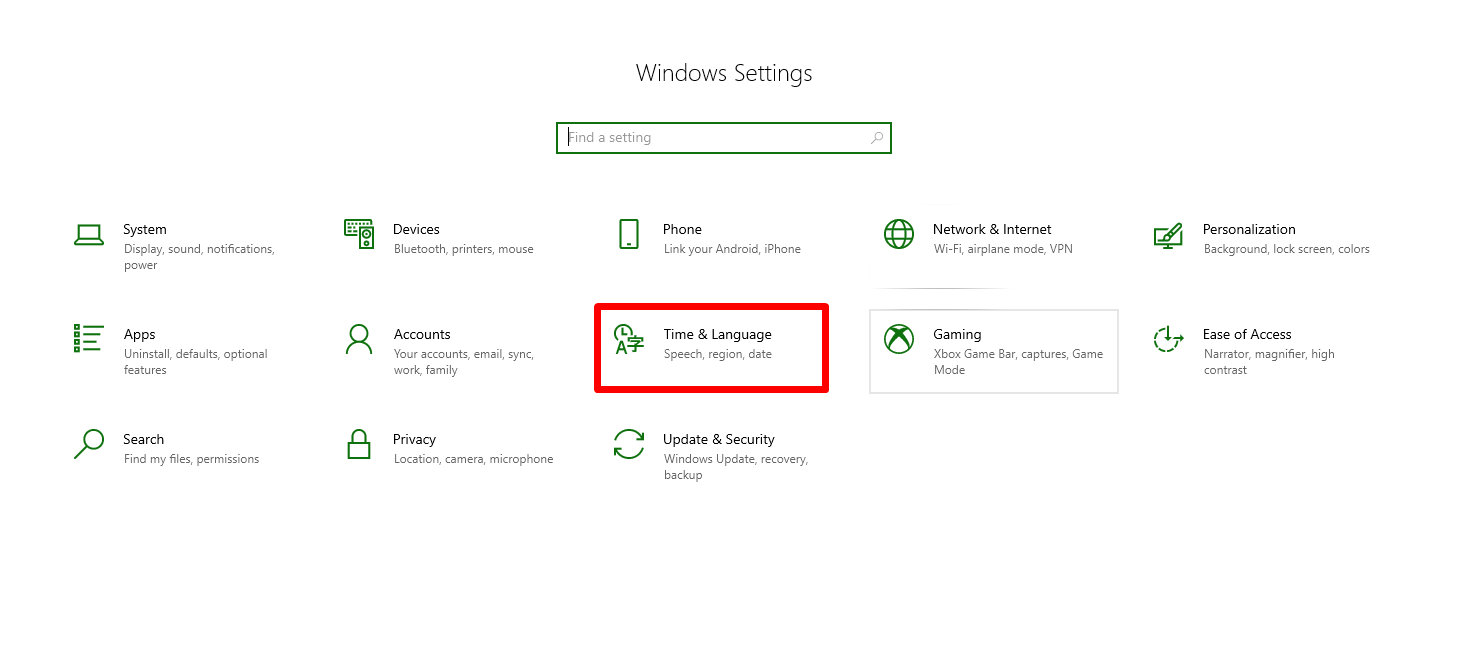The width and height of the screenshot is (1470, 671).
Task: Focus the Find a setting field
Action: tap(724, 138)
